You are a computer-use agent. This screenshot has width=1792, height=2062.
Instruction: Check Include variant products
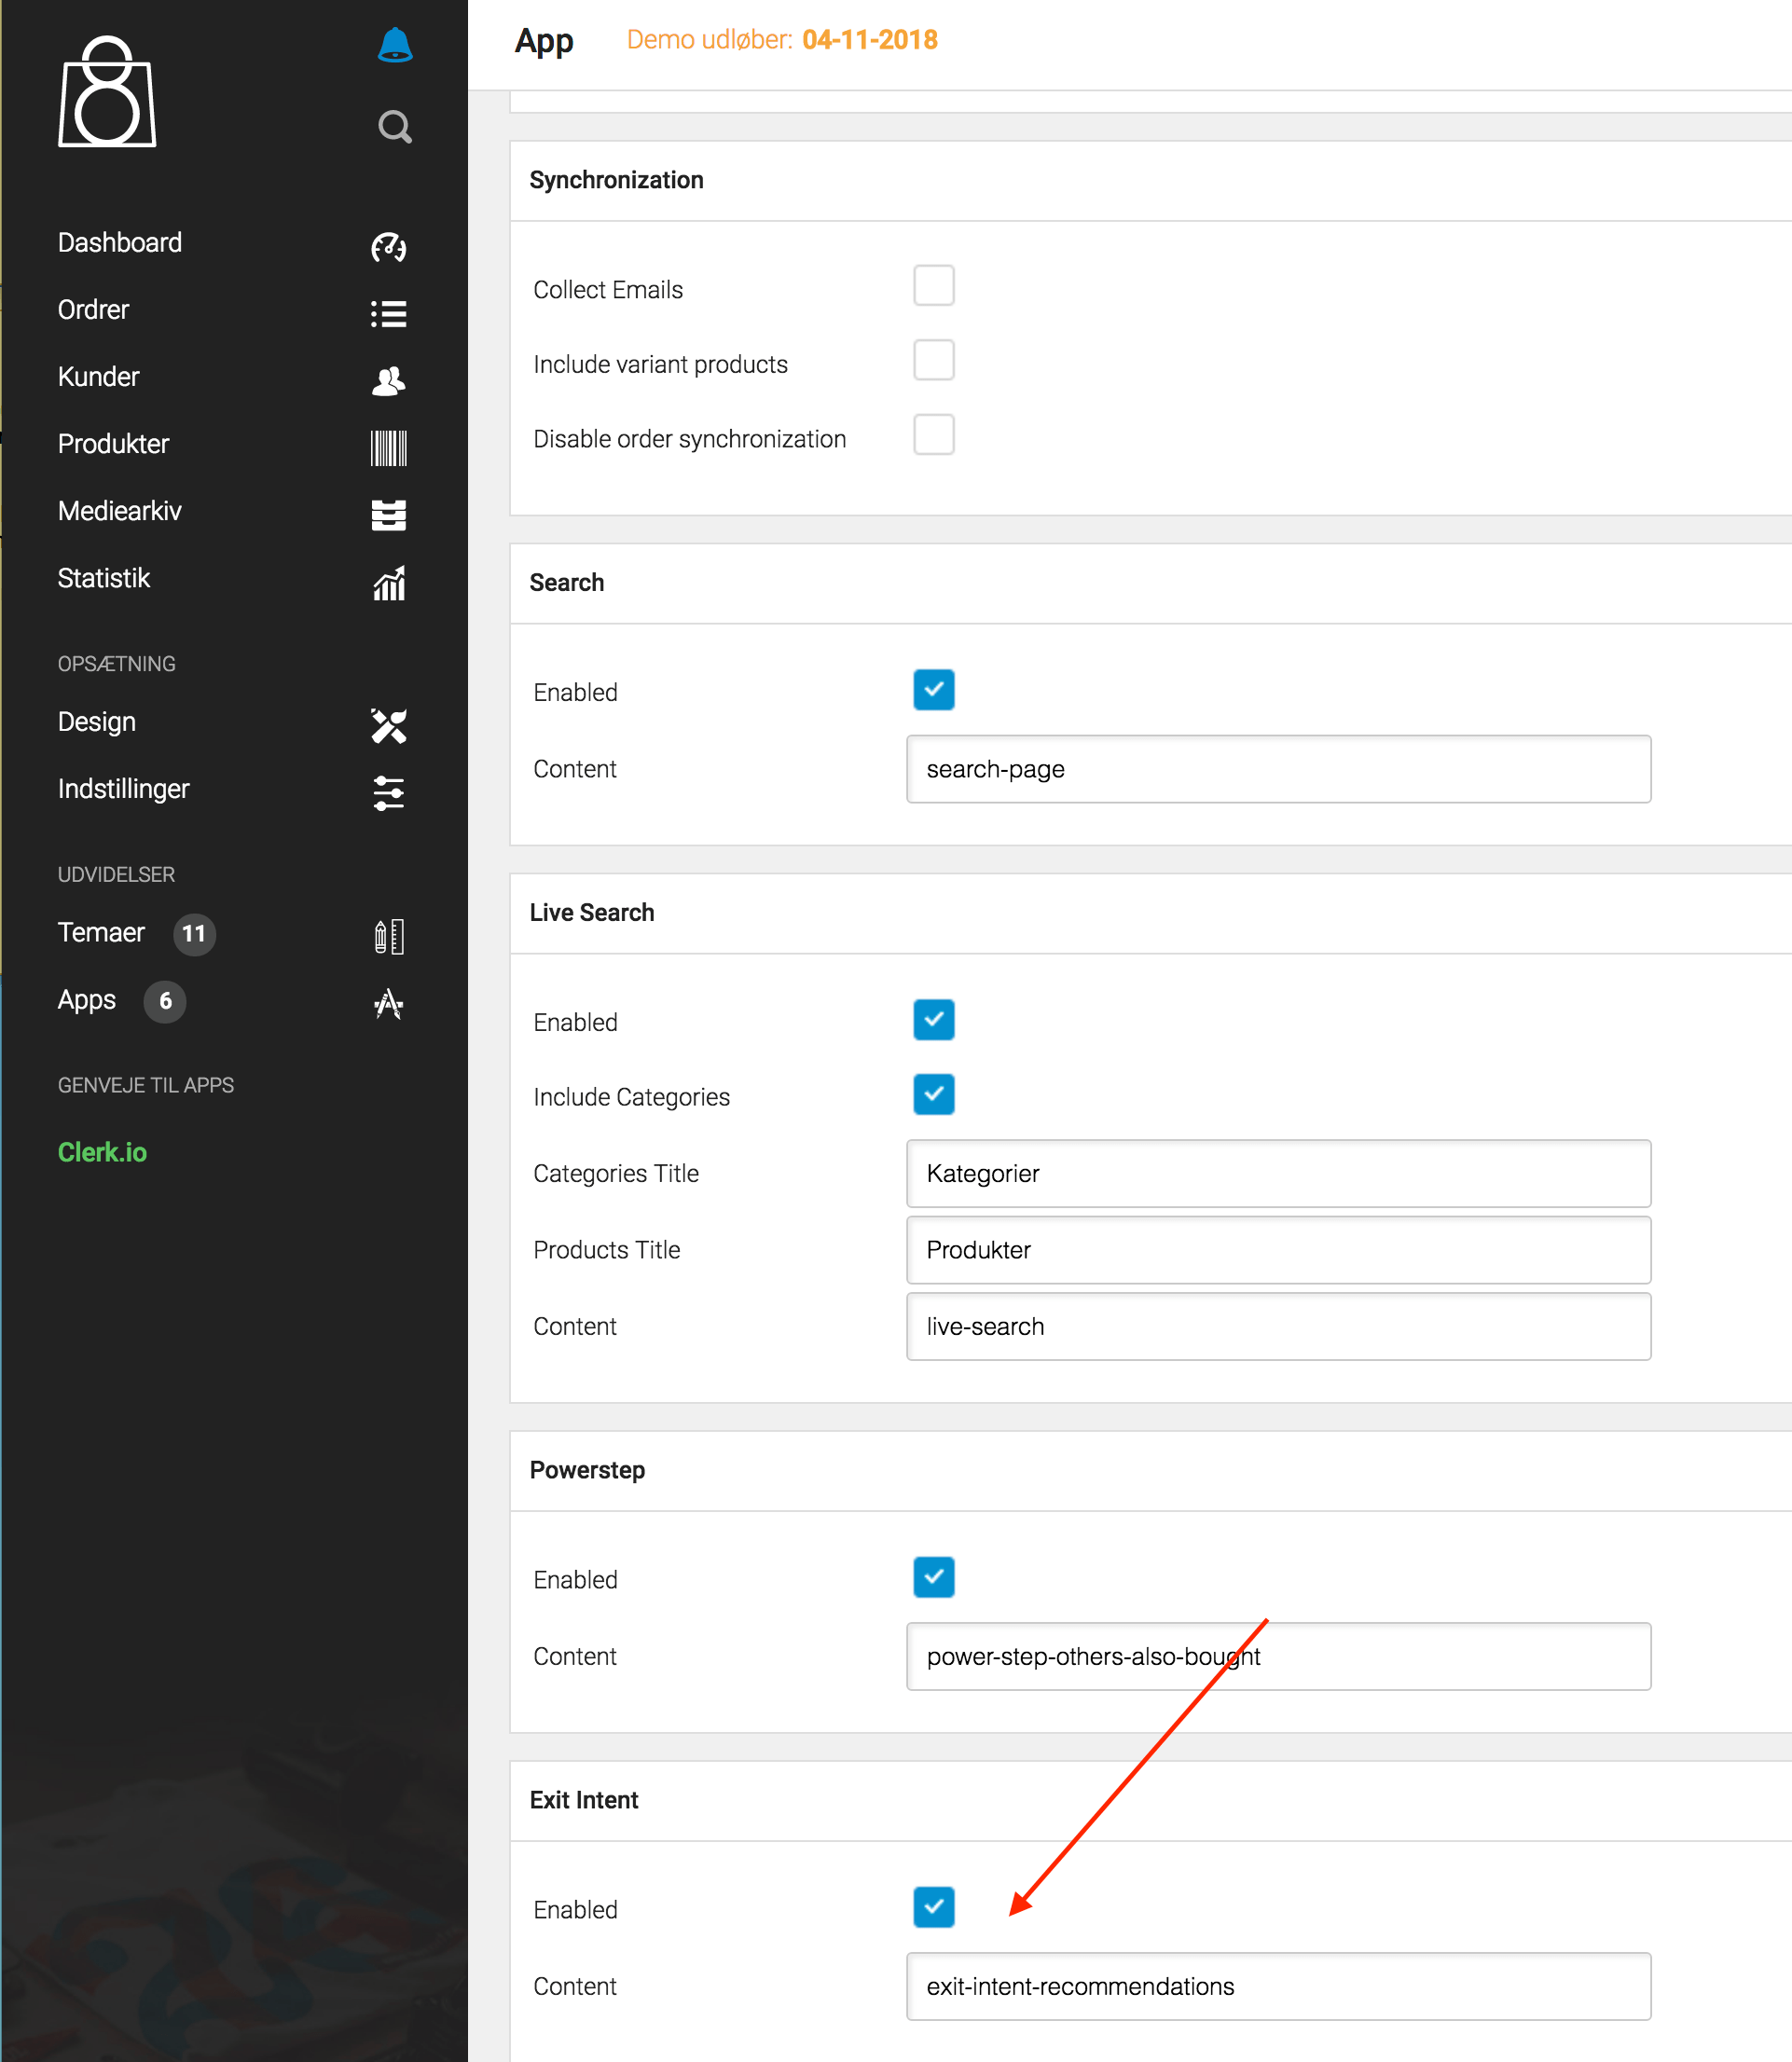pyautogui.click(x=933, y=360)
